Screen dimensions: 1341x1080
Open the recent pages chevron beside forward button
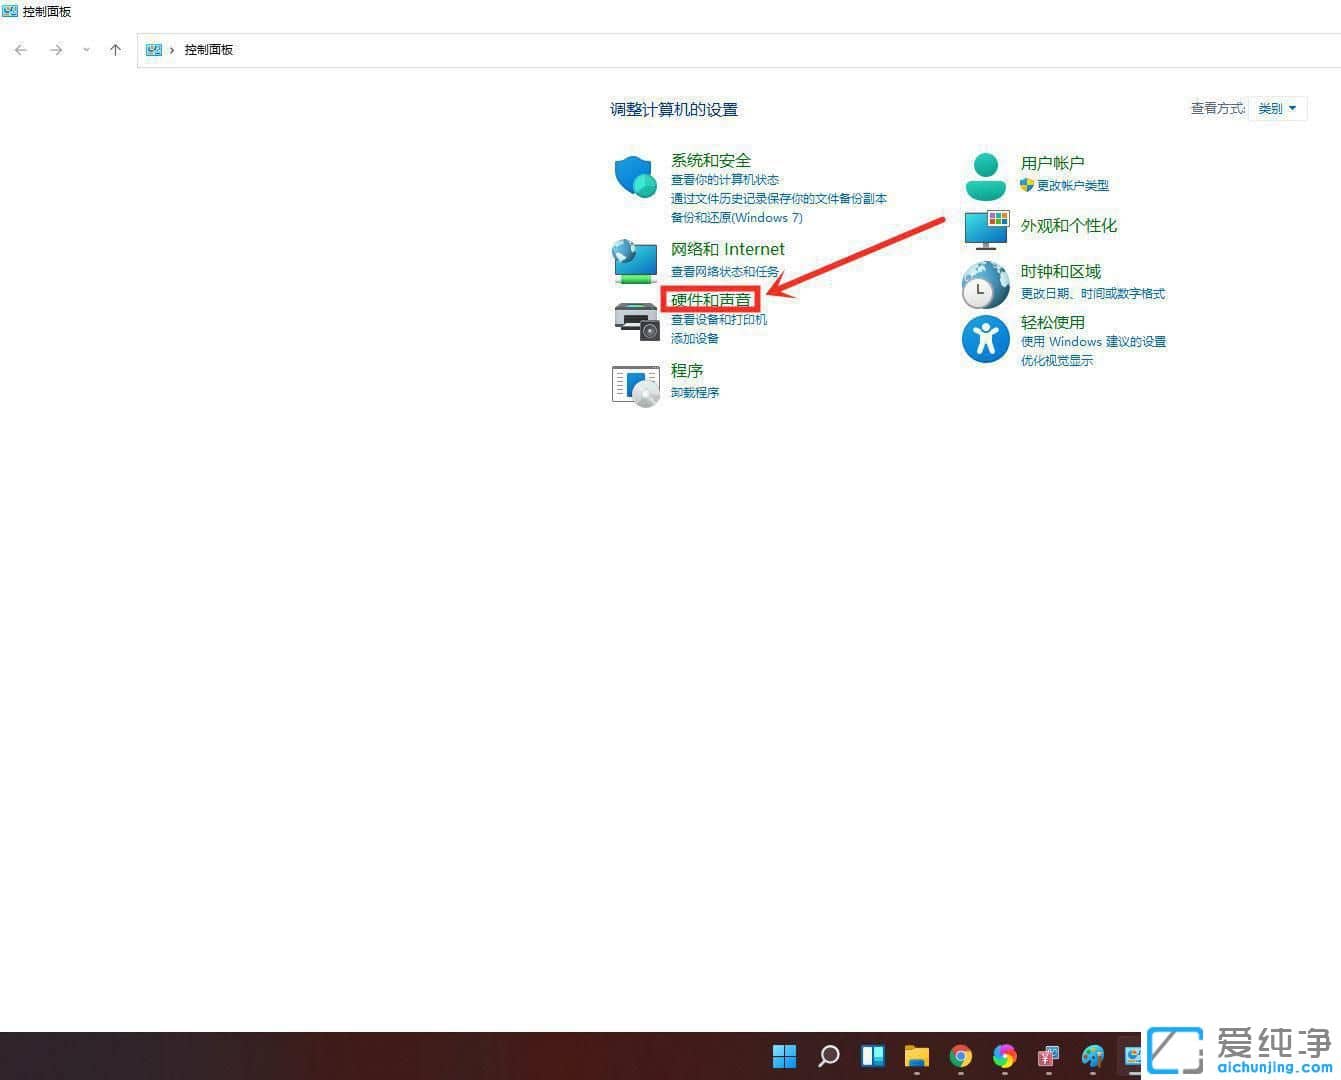[86, 49]
